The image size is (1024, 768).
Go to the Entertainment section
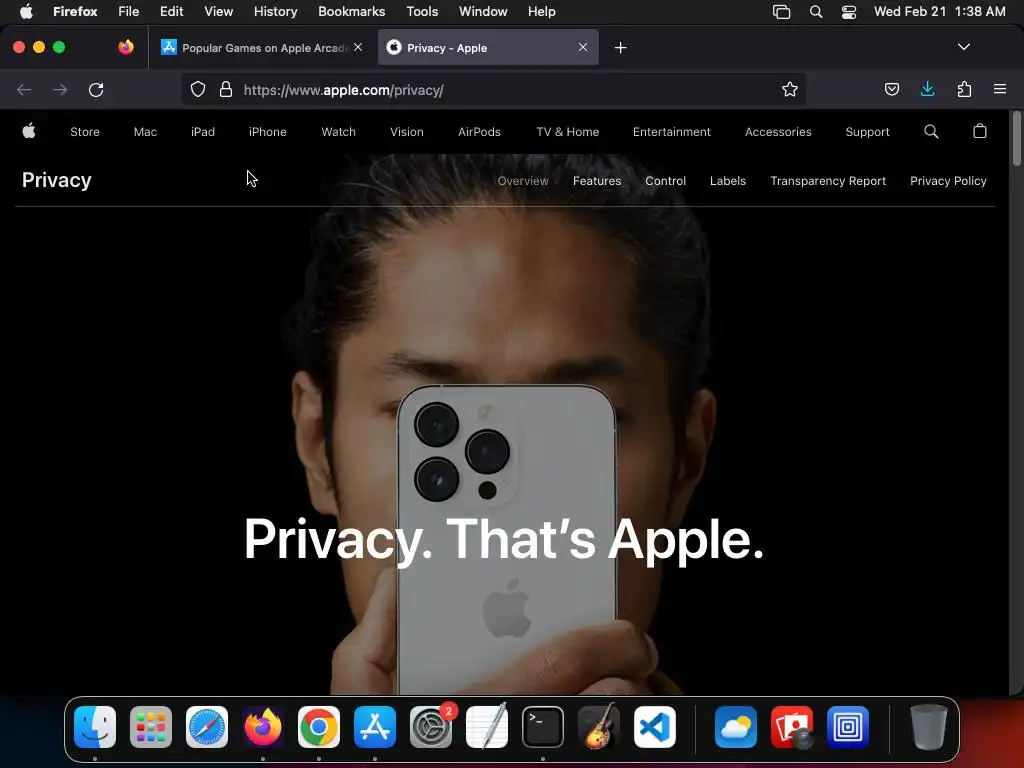click(x=671, y=132)
